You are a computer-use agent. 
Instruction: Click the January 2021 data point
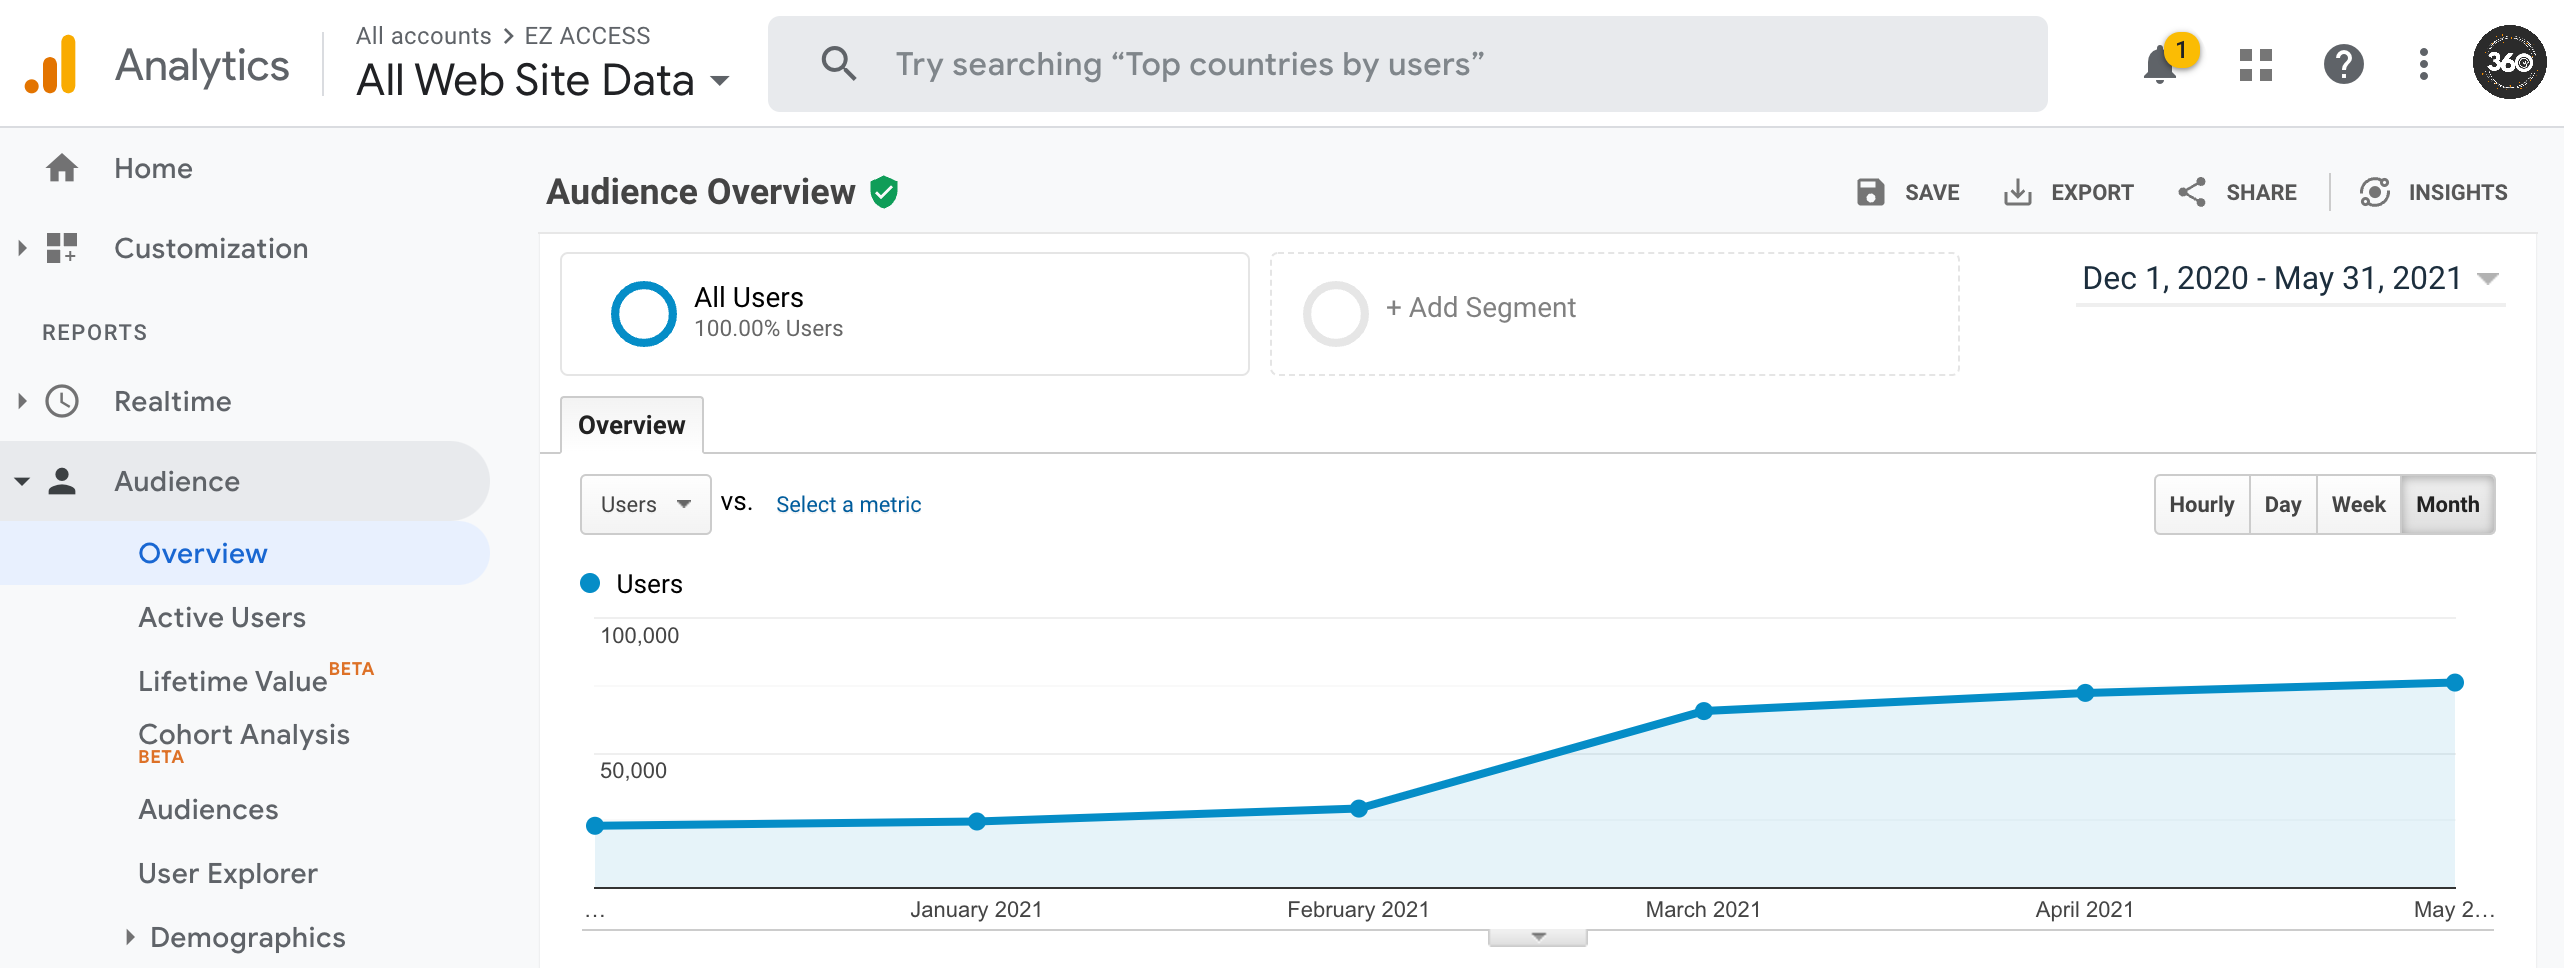(977, 821)
